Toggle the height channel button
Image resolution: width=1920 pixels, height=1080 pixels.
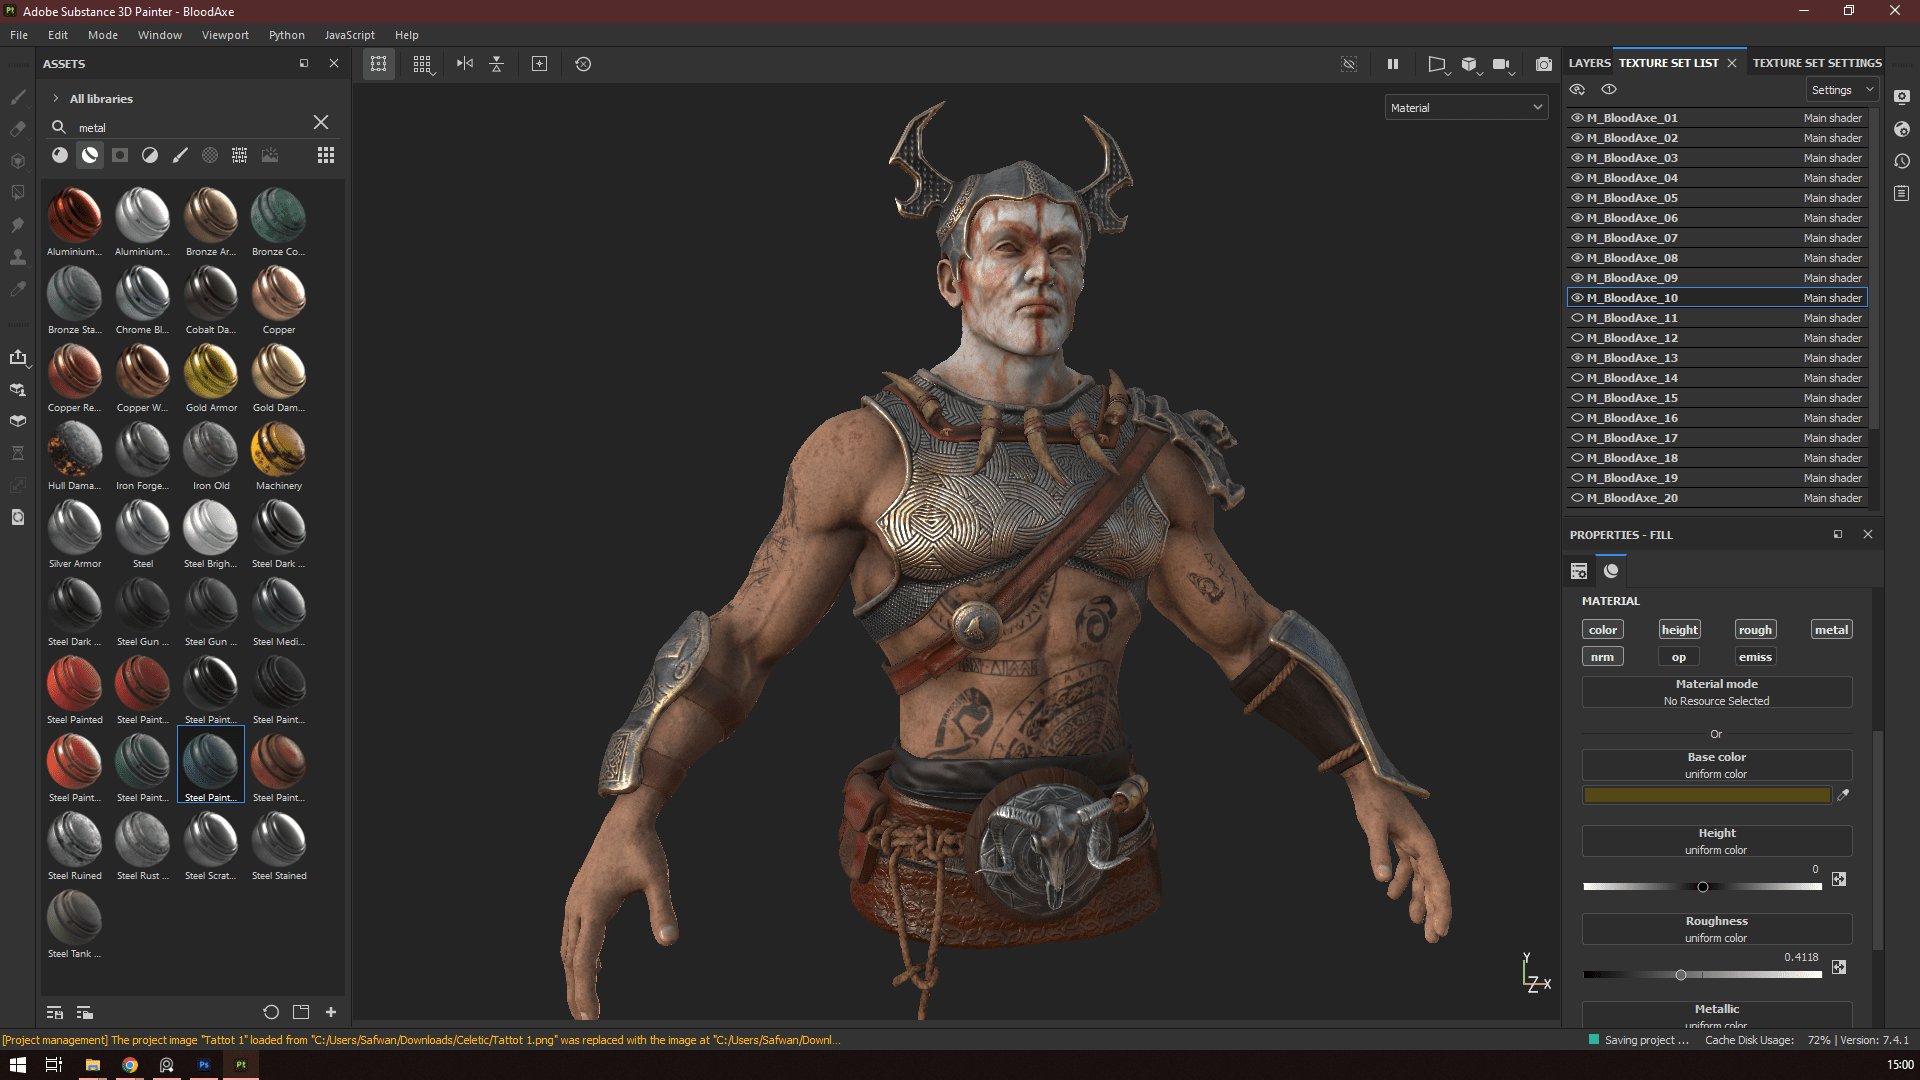[1679, 629]
